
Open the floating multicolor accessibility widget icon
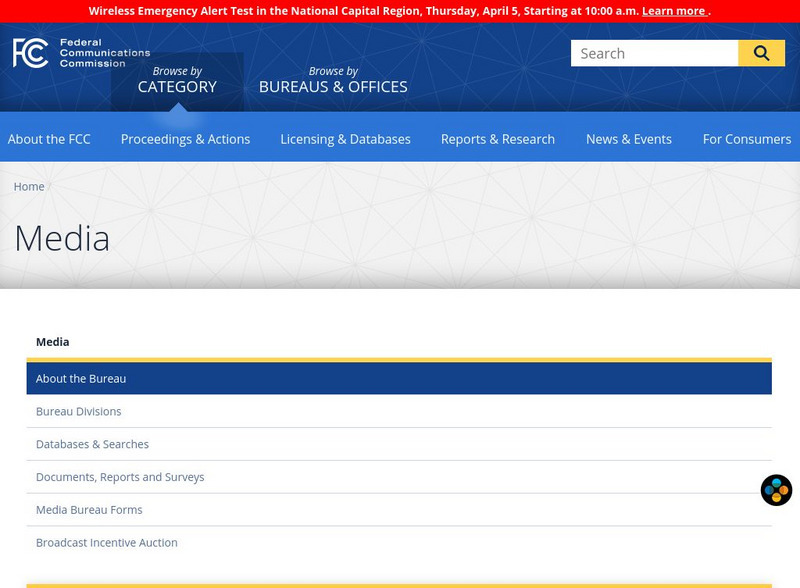[776, 490]
